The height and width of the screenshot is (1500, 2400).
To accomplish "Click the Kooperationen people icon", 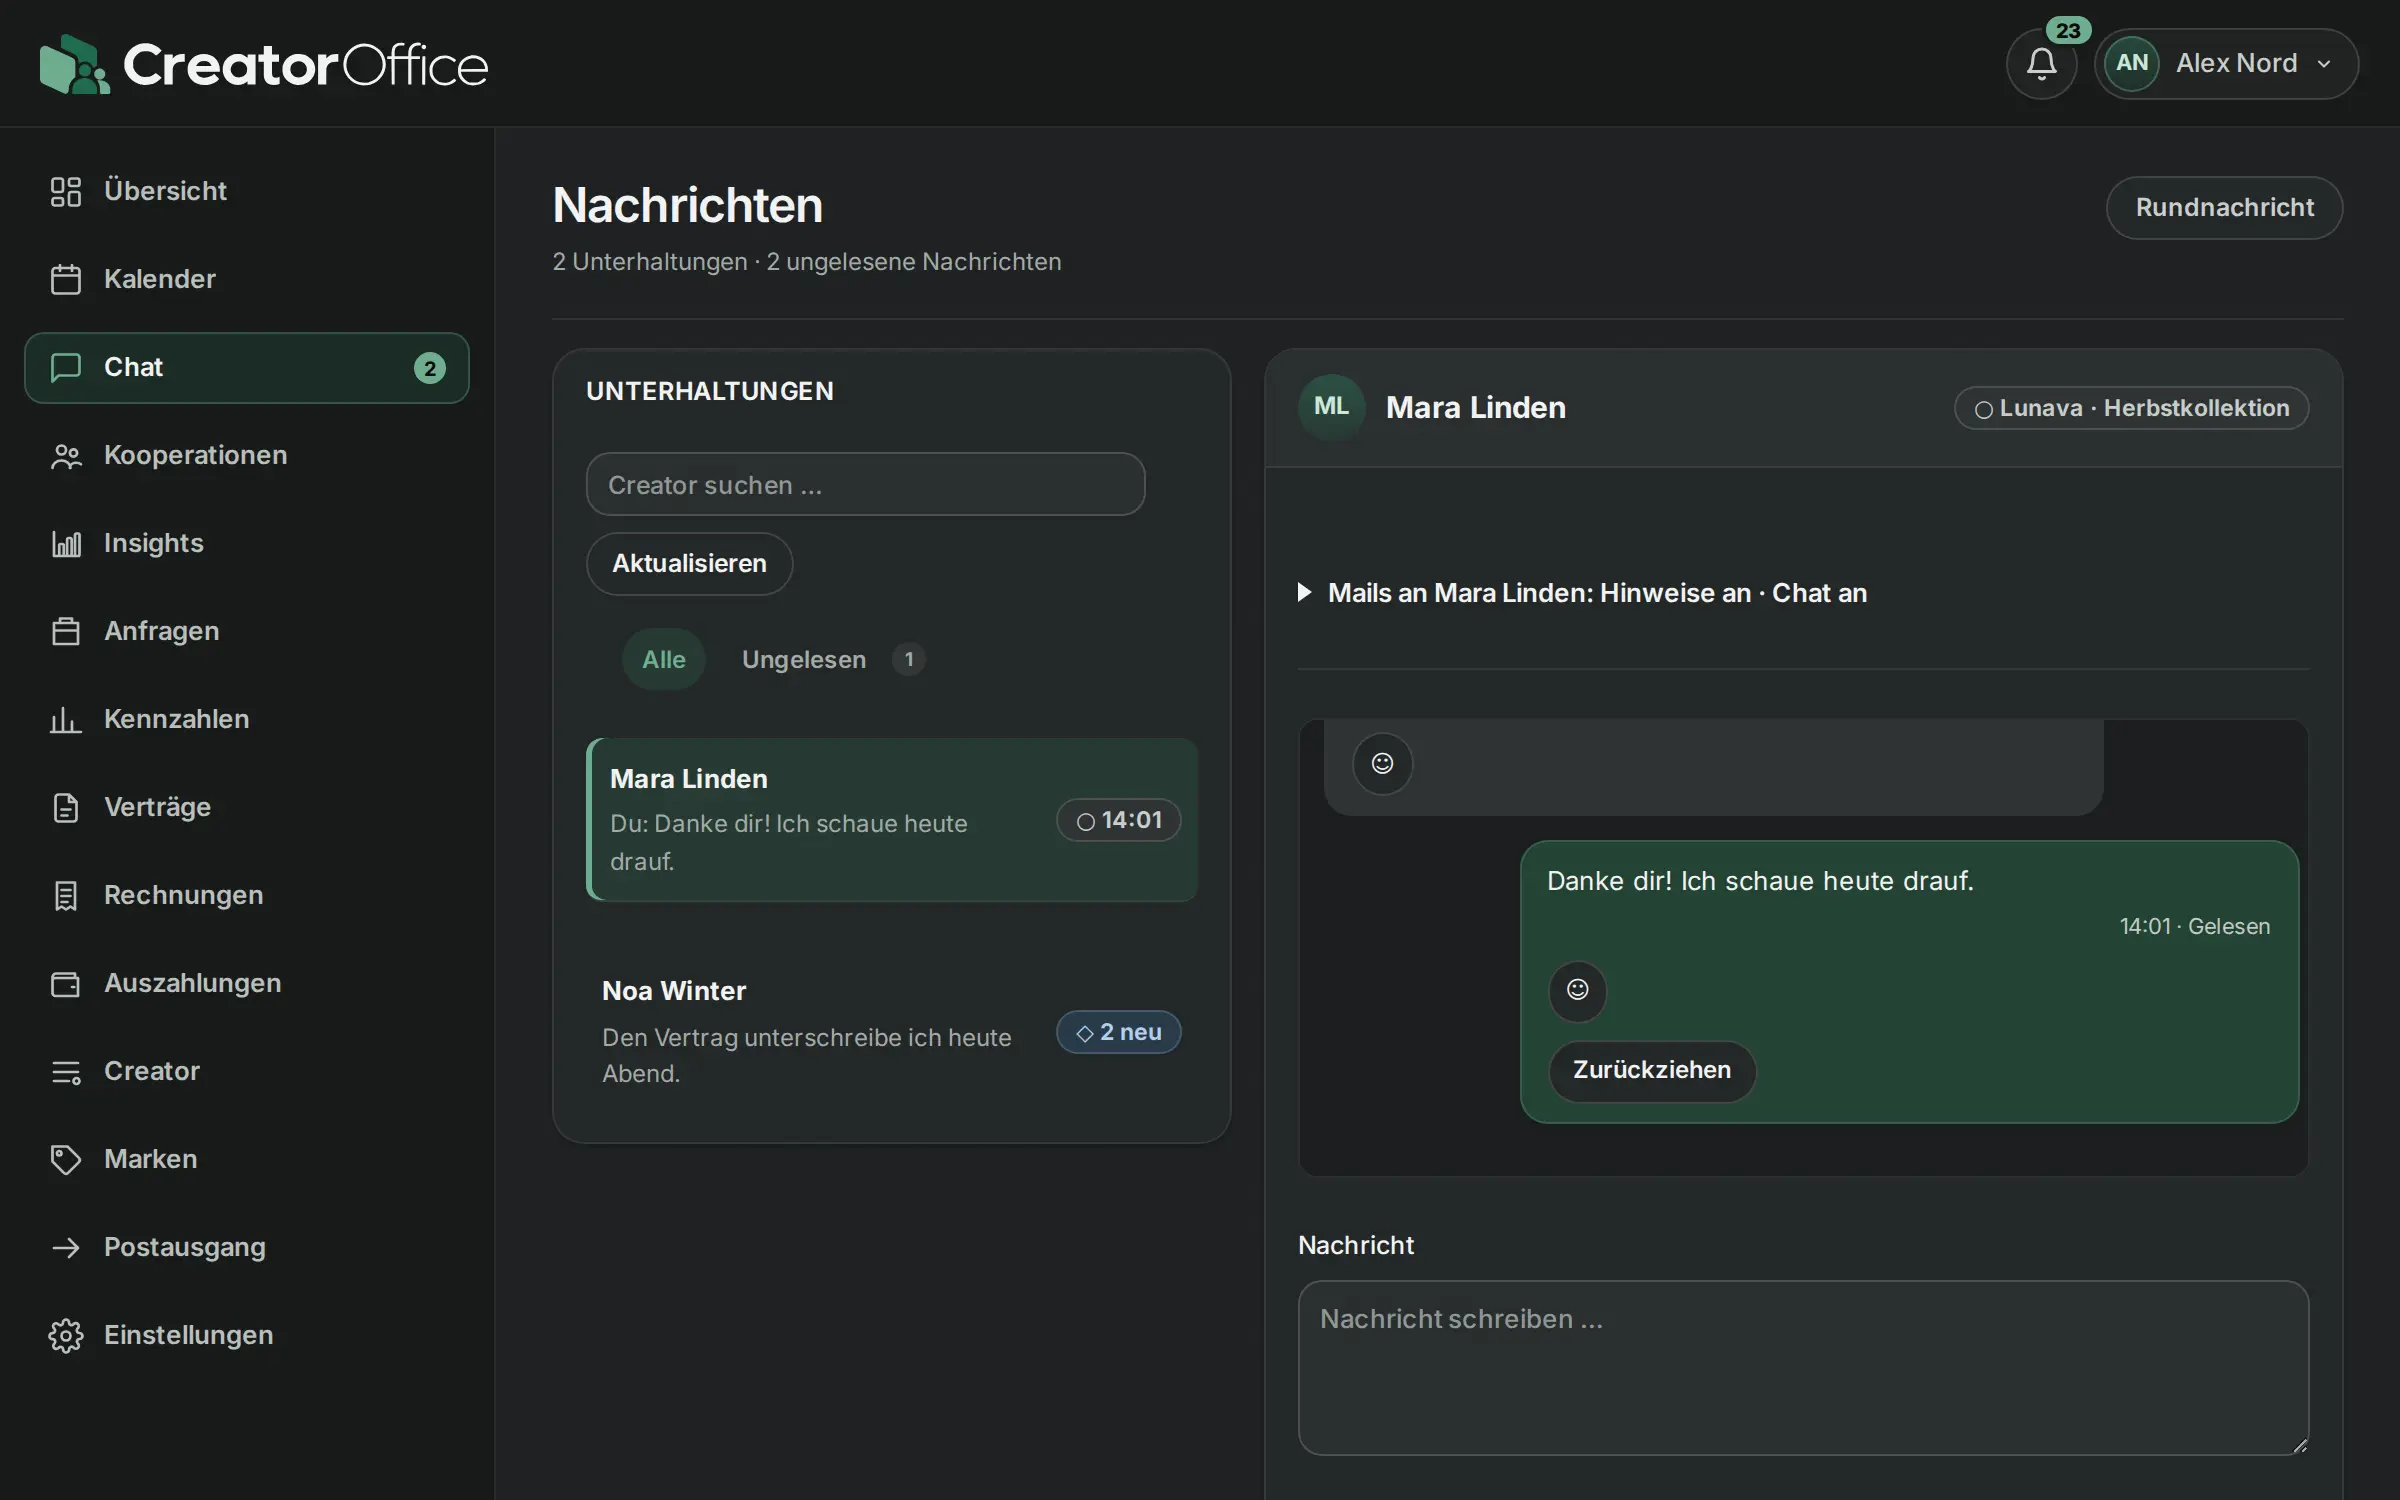I will pyautogui.click(x=66, y=455).
